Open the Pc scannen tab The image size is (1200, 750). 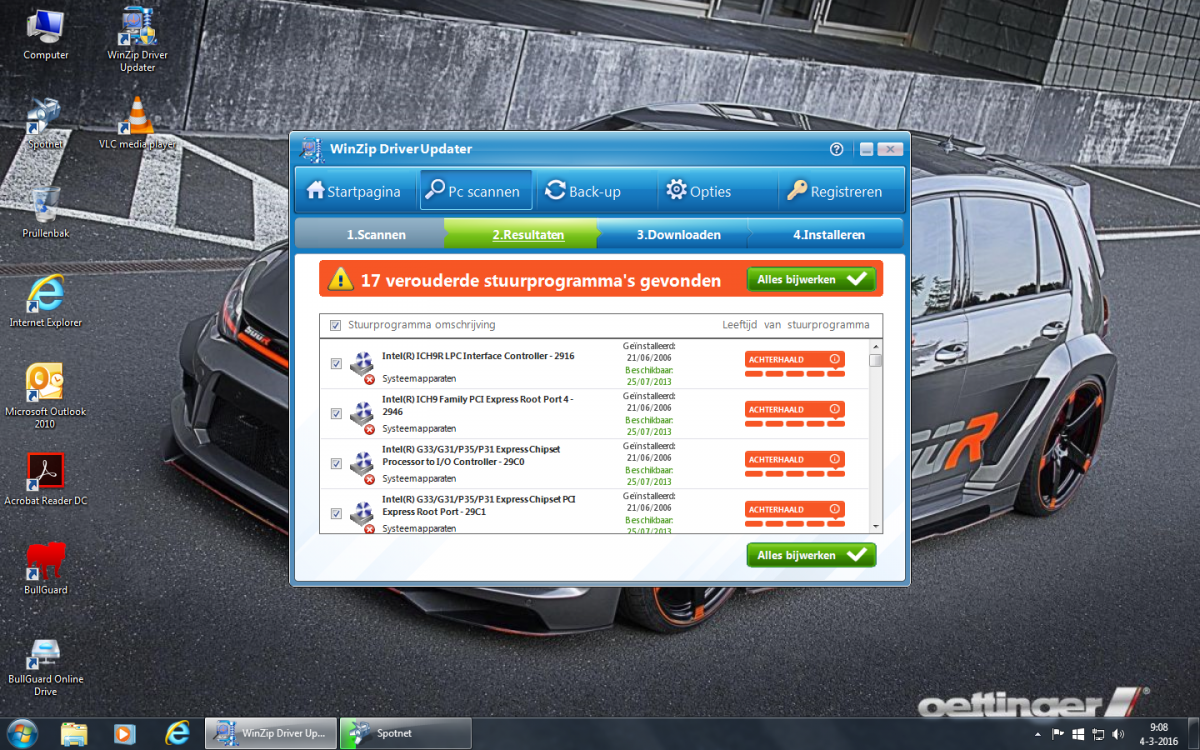click(x=476, y=191)
